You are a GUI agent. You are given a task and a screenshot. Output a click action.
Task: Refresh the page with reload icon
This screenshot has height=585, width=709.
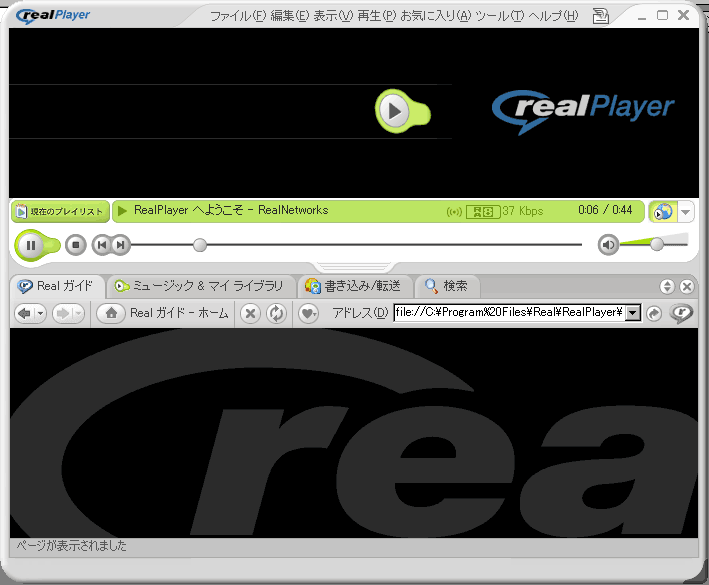click(x=276, y=313)
